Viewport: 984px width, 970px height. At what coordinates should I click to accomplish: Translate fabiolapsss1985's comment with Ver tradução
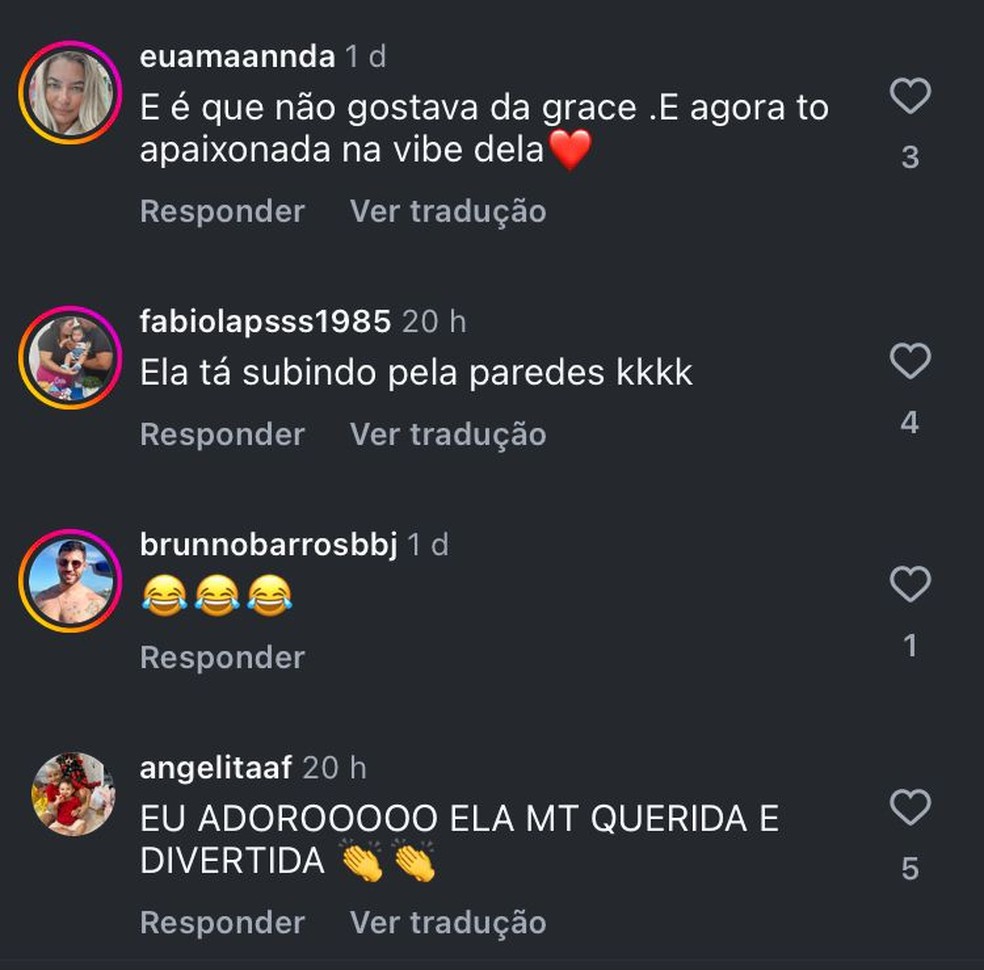coord(448,434)
